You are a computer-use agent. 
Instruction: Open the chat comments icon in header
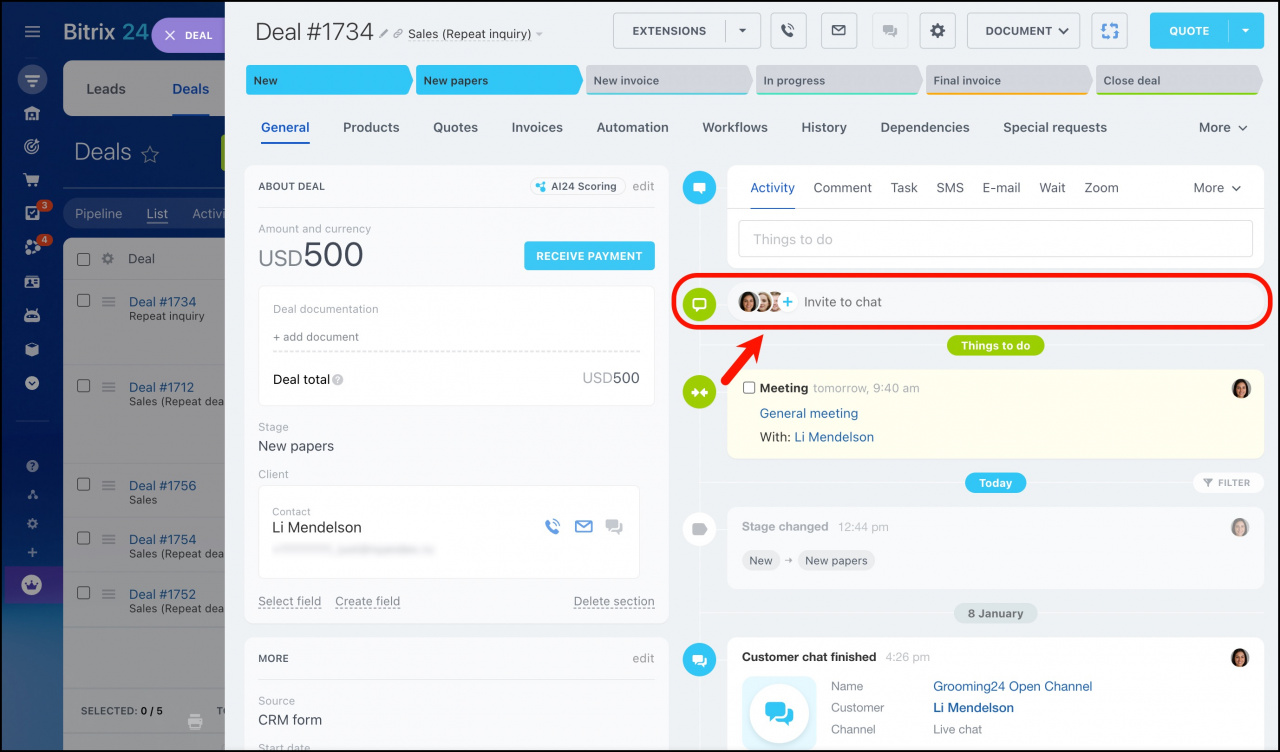888,31
